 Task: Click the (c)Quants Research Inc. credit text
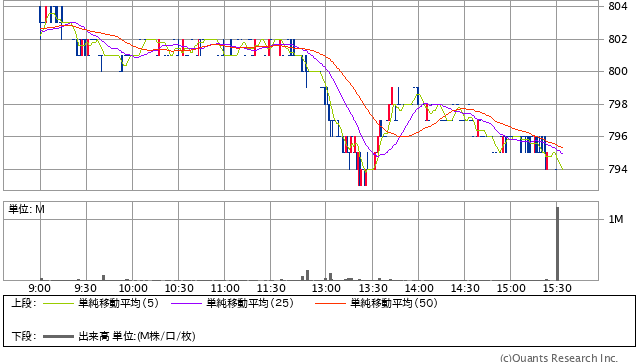point(559,358)
